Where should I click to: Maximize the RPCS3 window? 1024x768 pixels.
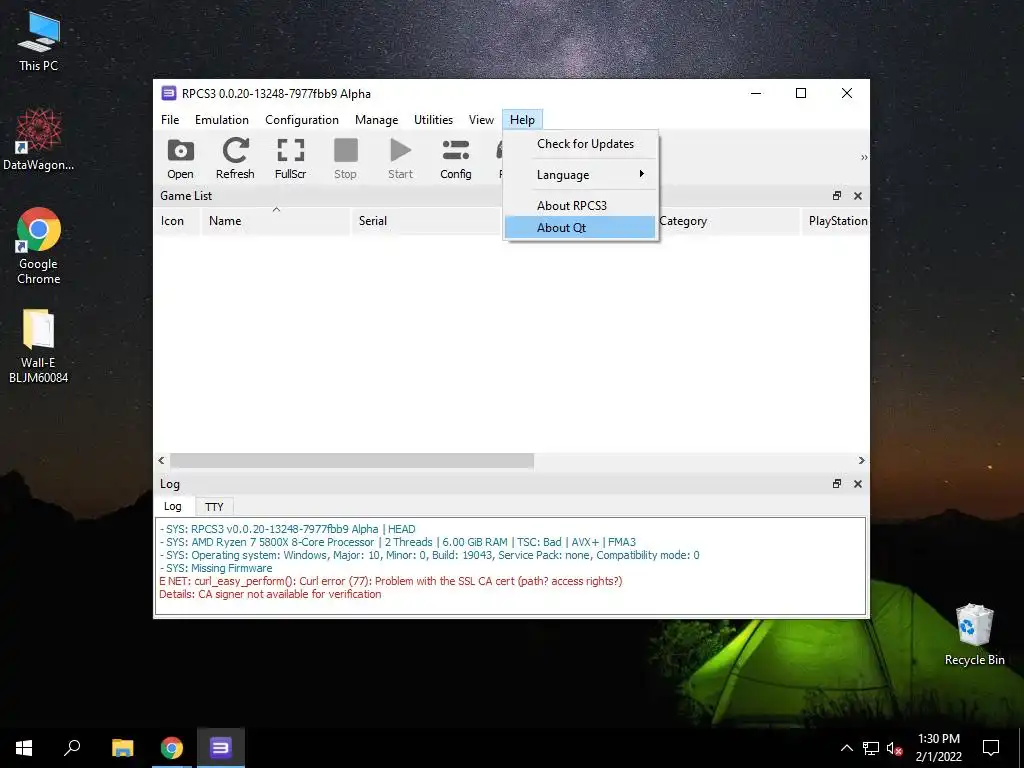coord(801,93)
